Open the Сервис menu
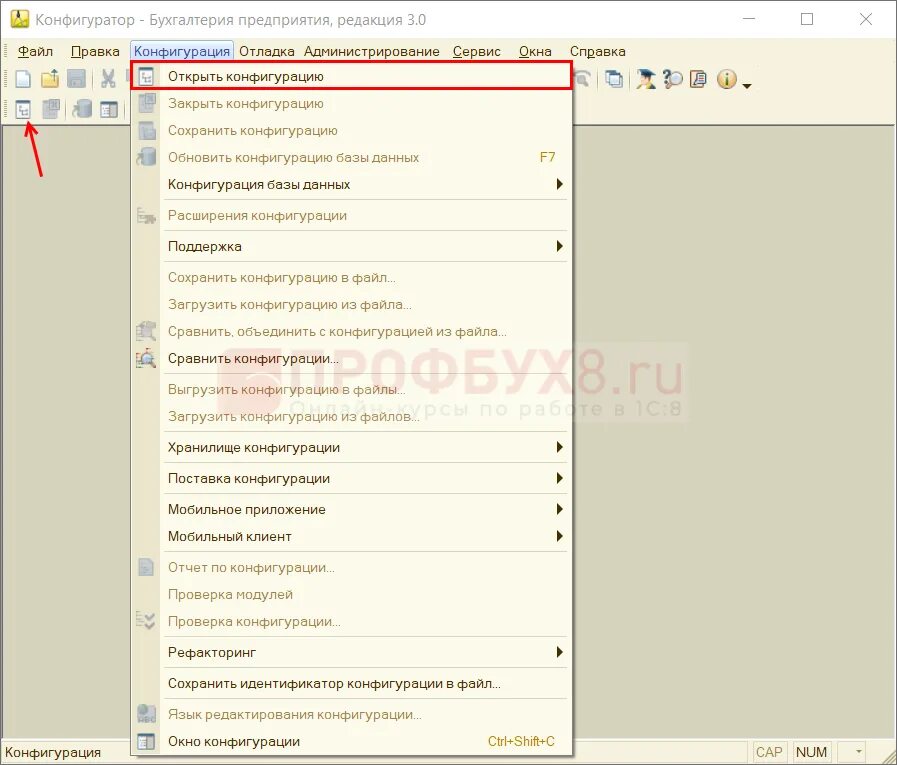This screenshot has height=765, width=897. pos(477,51)
